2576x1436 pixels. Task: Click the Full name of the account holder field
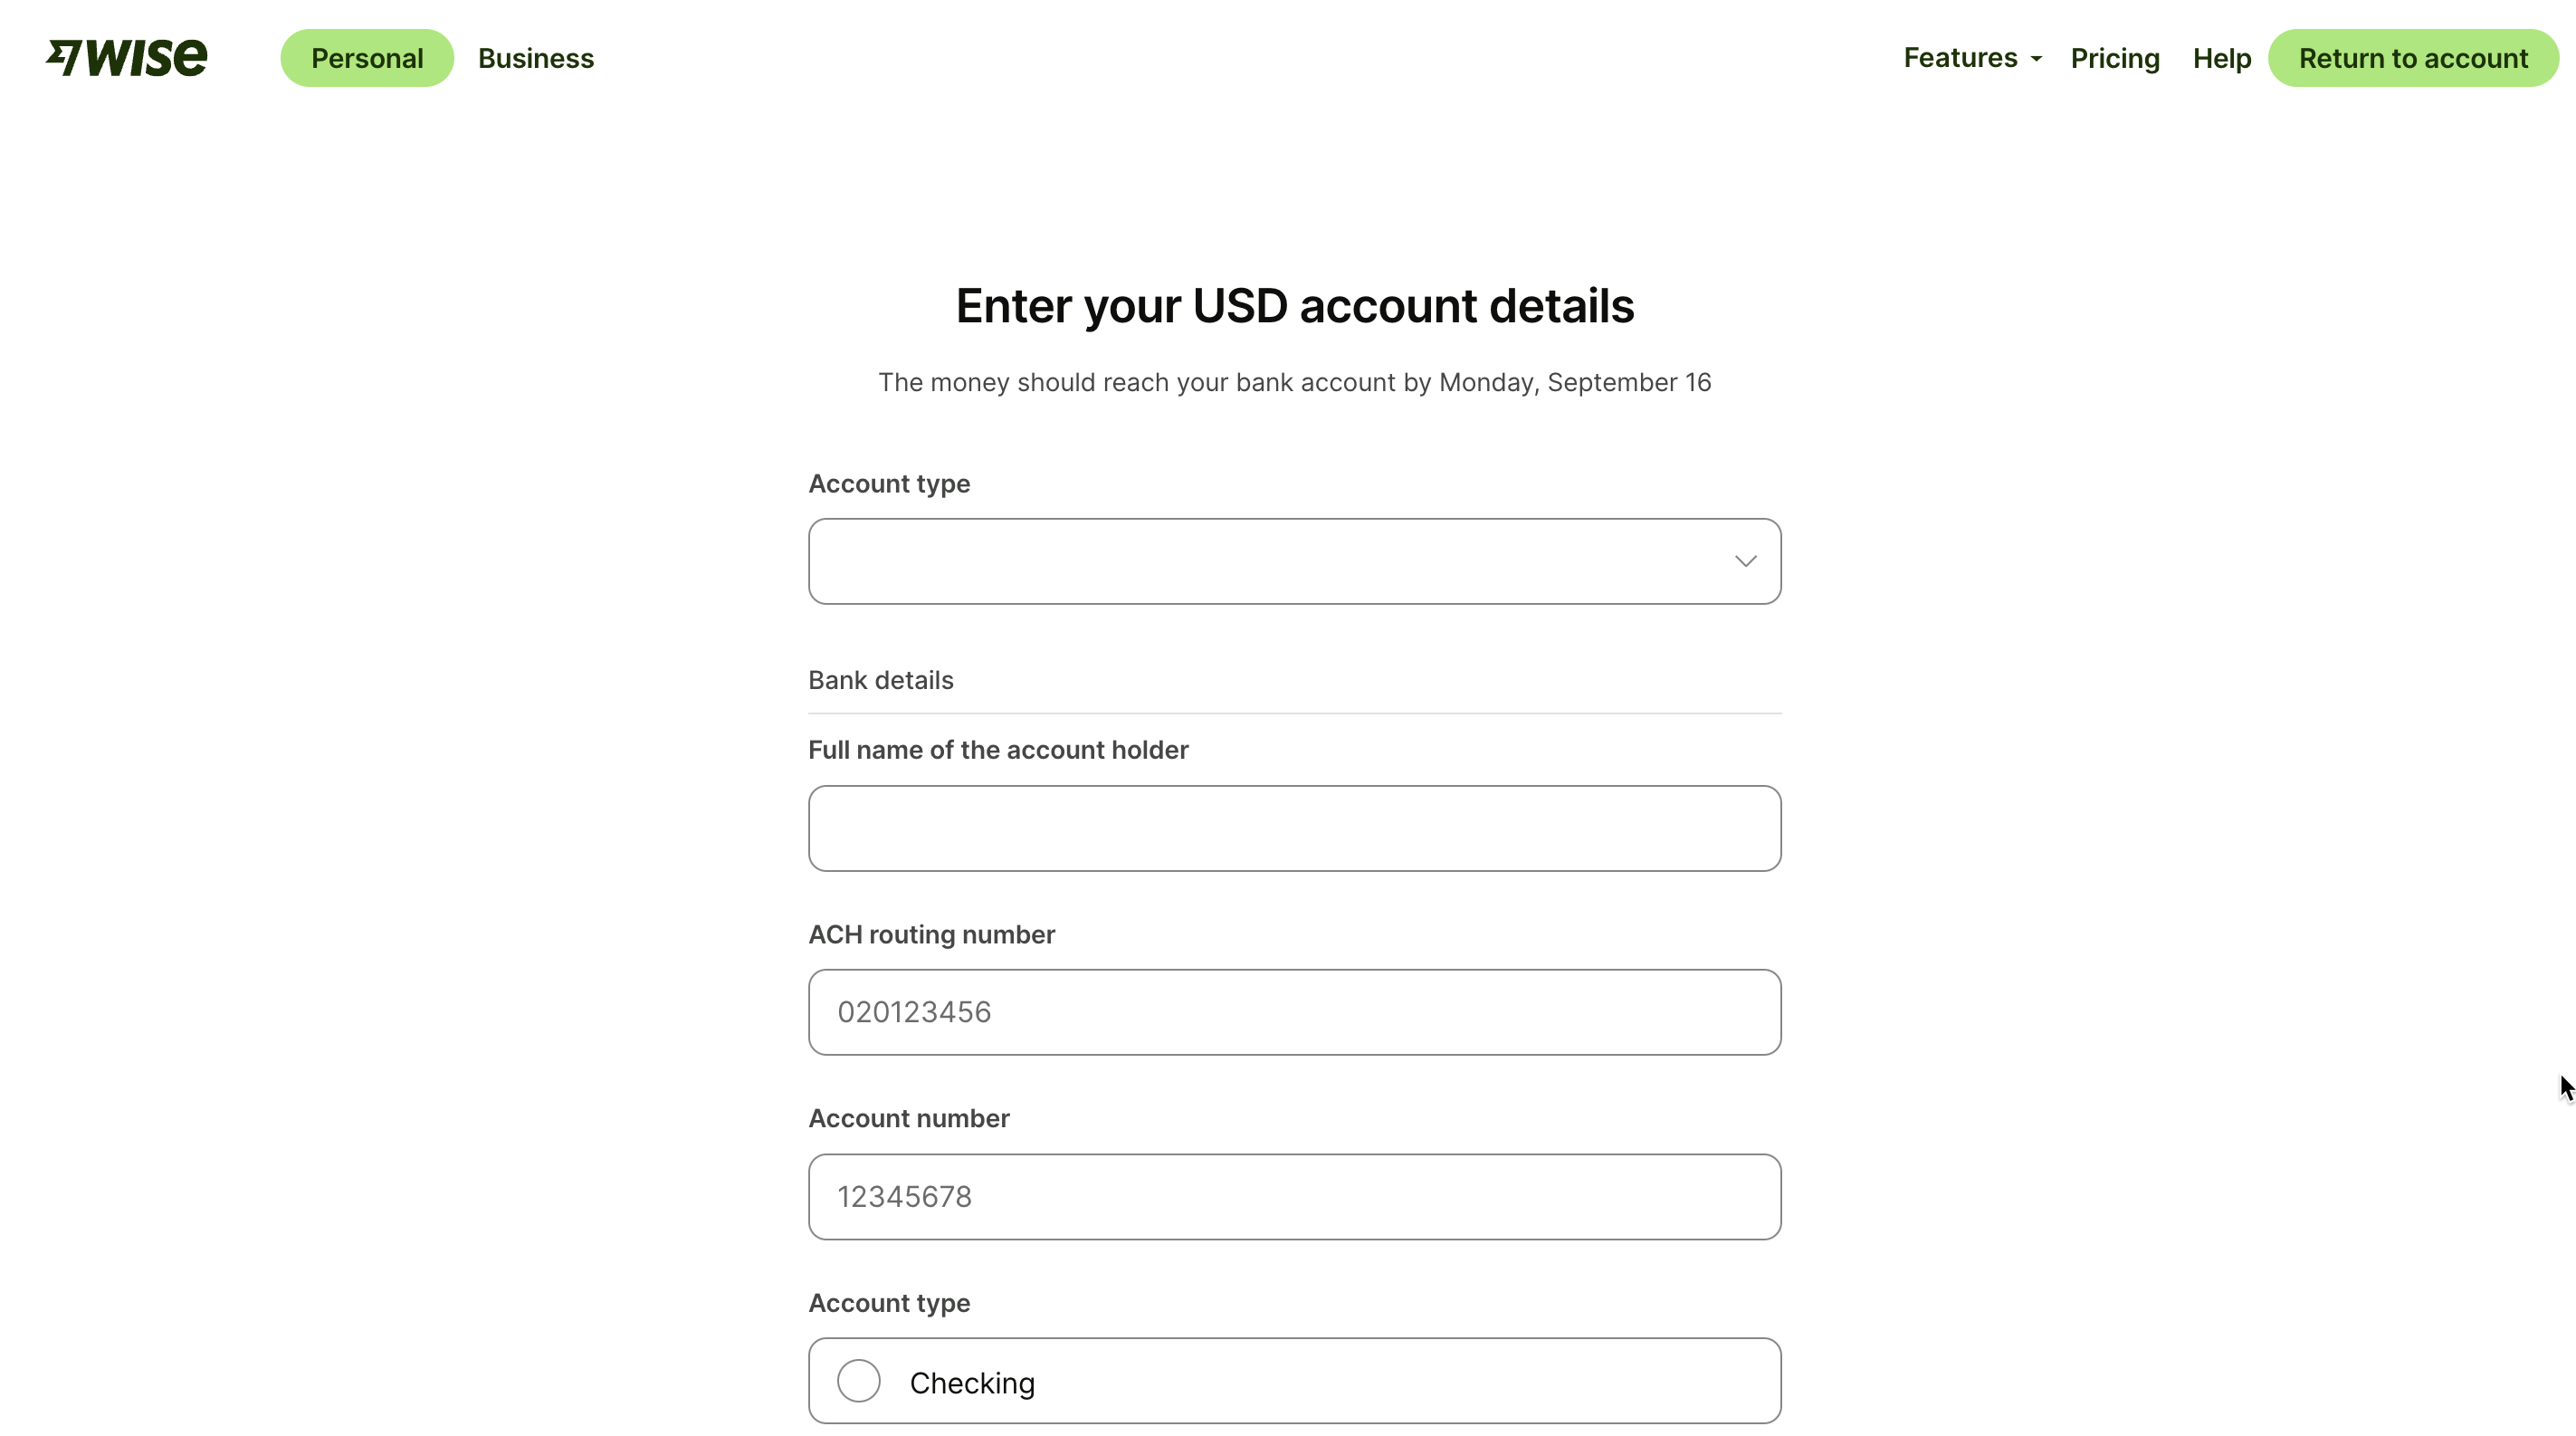(1294, 828)
